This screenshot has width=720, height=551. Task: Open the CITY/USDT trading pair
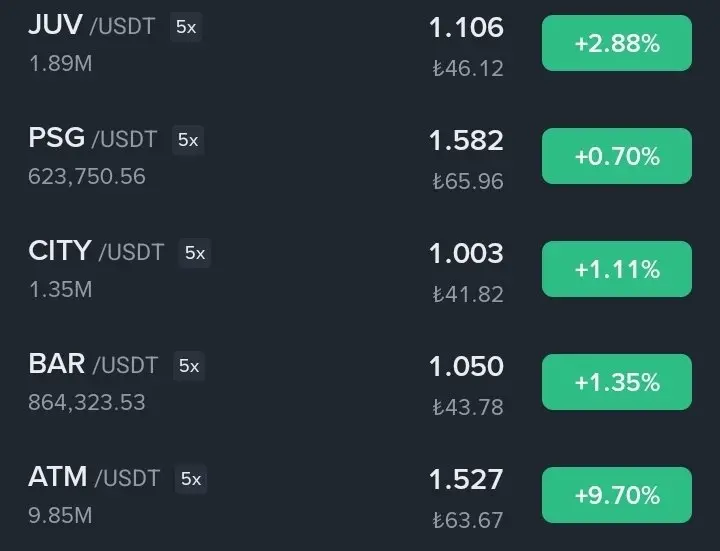(360, 269)
